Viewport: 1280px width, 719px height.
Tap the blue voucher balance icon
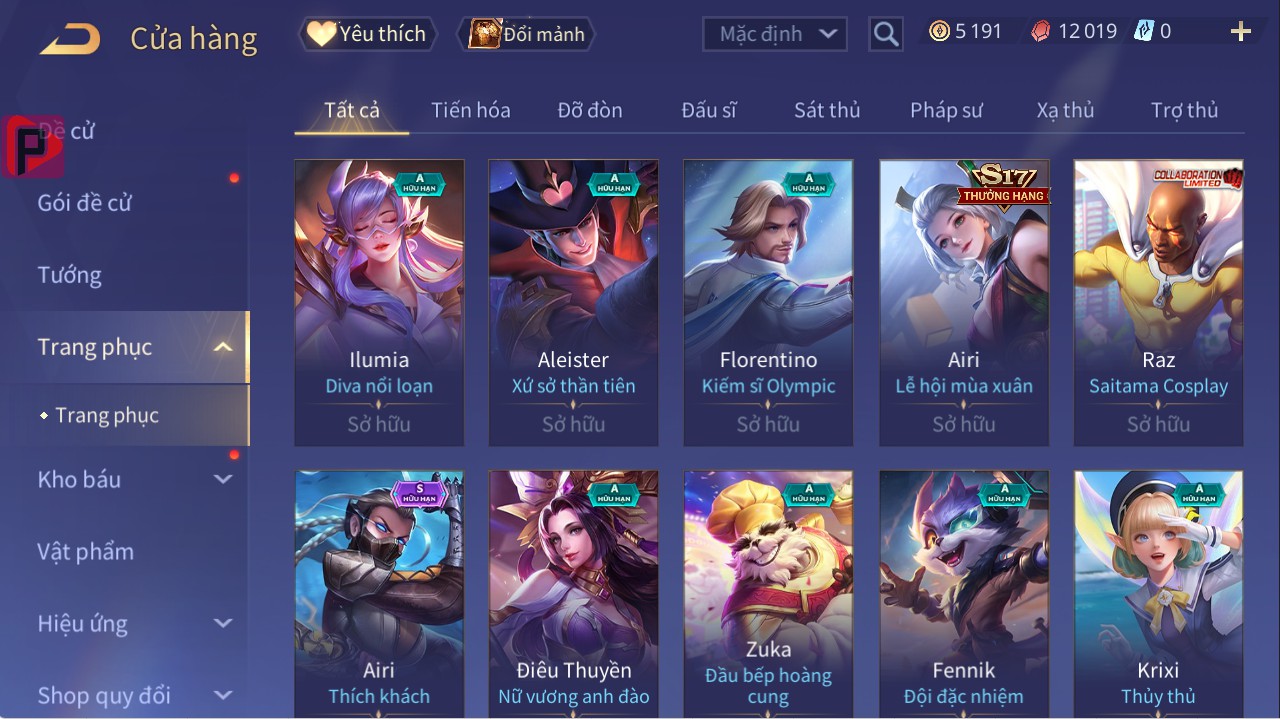click(x=1143, y=32)
